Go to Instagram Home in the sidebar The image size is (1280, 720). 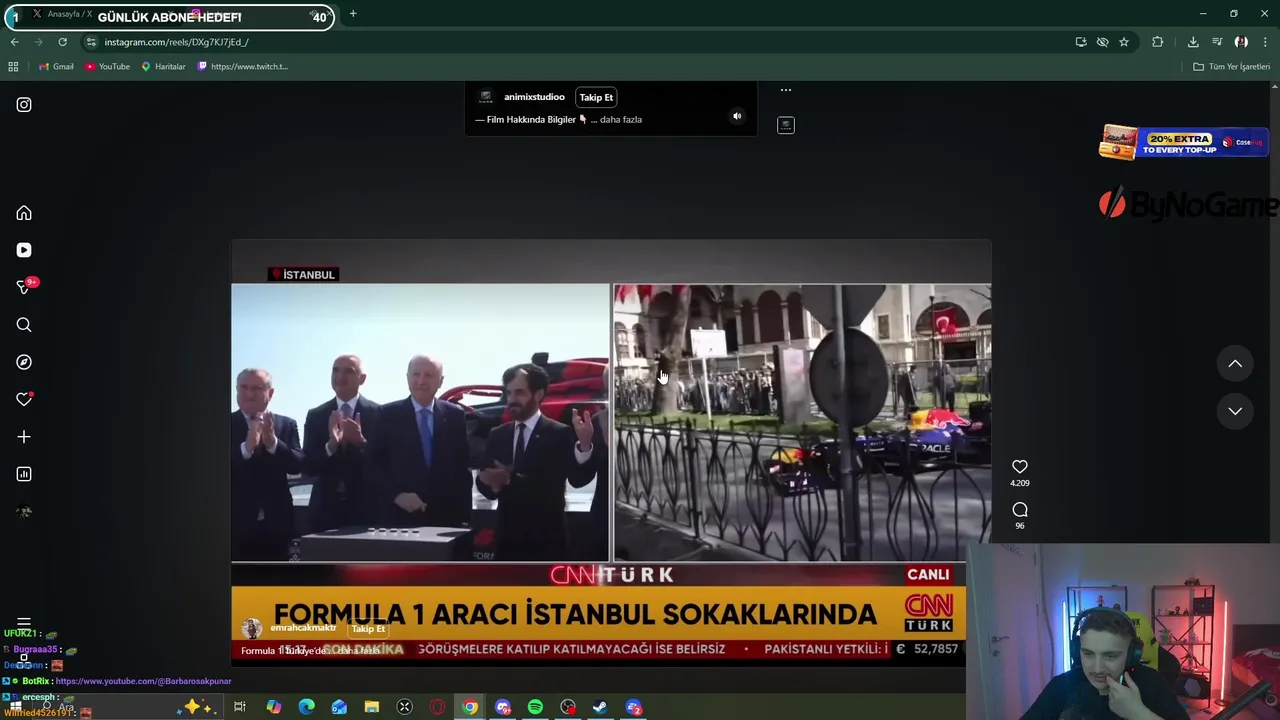pyautogui.click(x=24, y=213)
